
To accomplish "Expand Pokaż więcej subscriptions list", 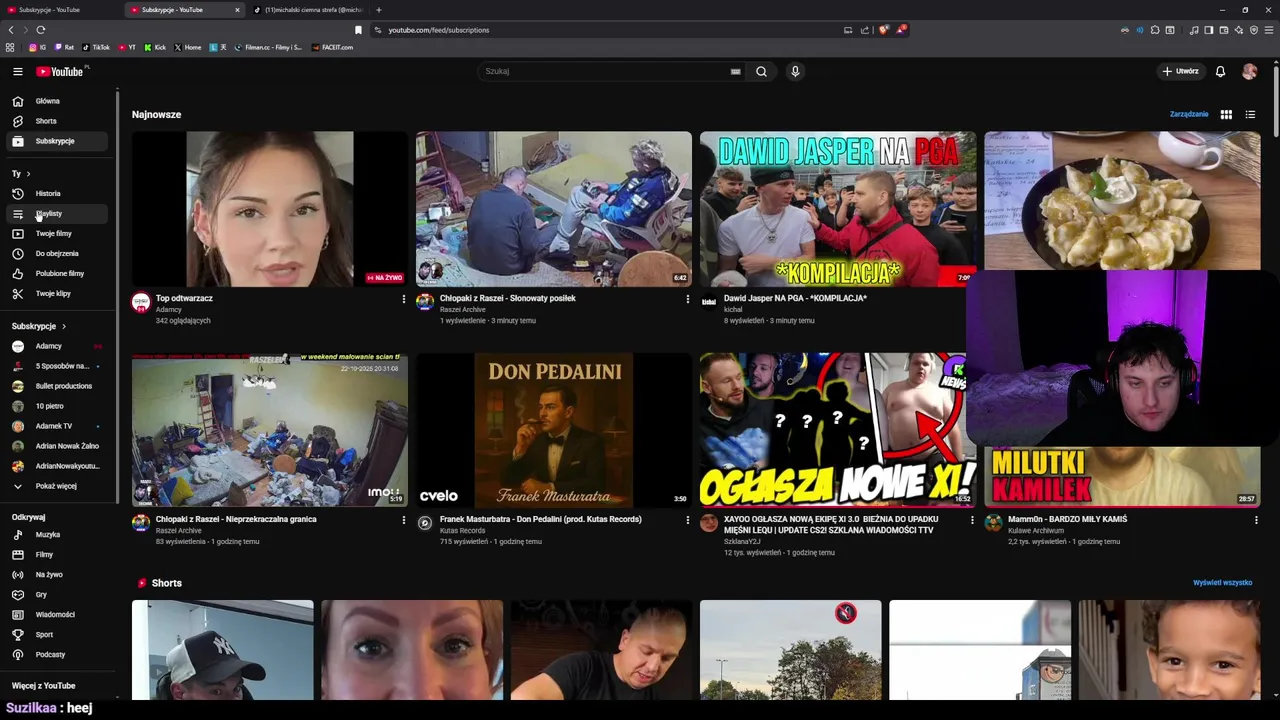I will click(55, 486).
